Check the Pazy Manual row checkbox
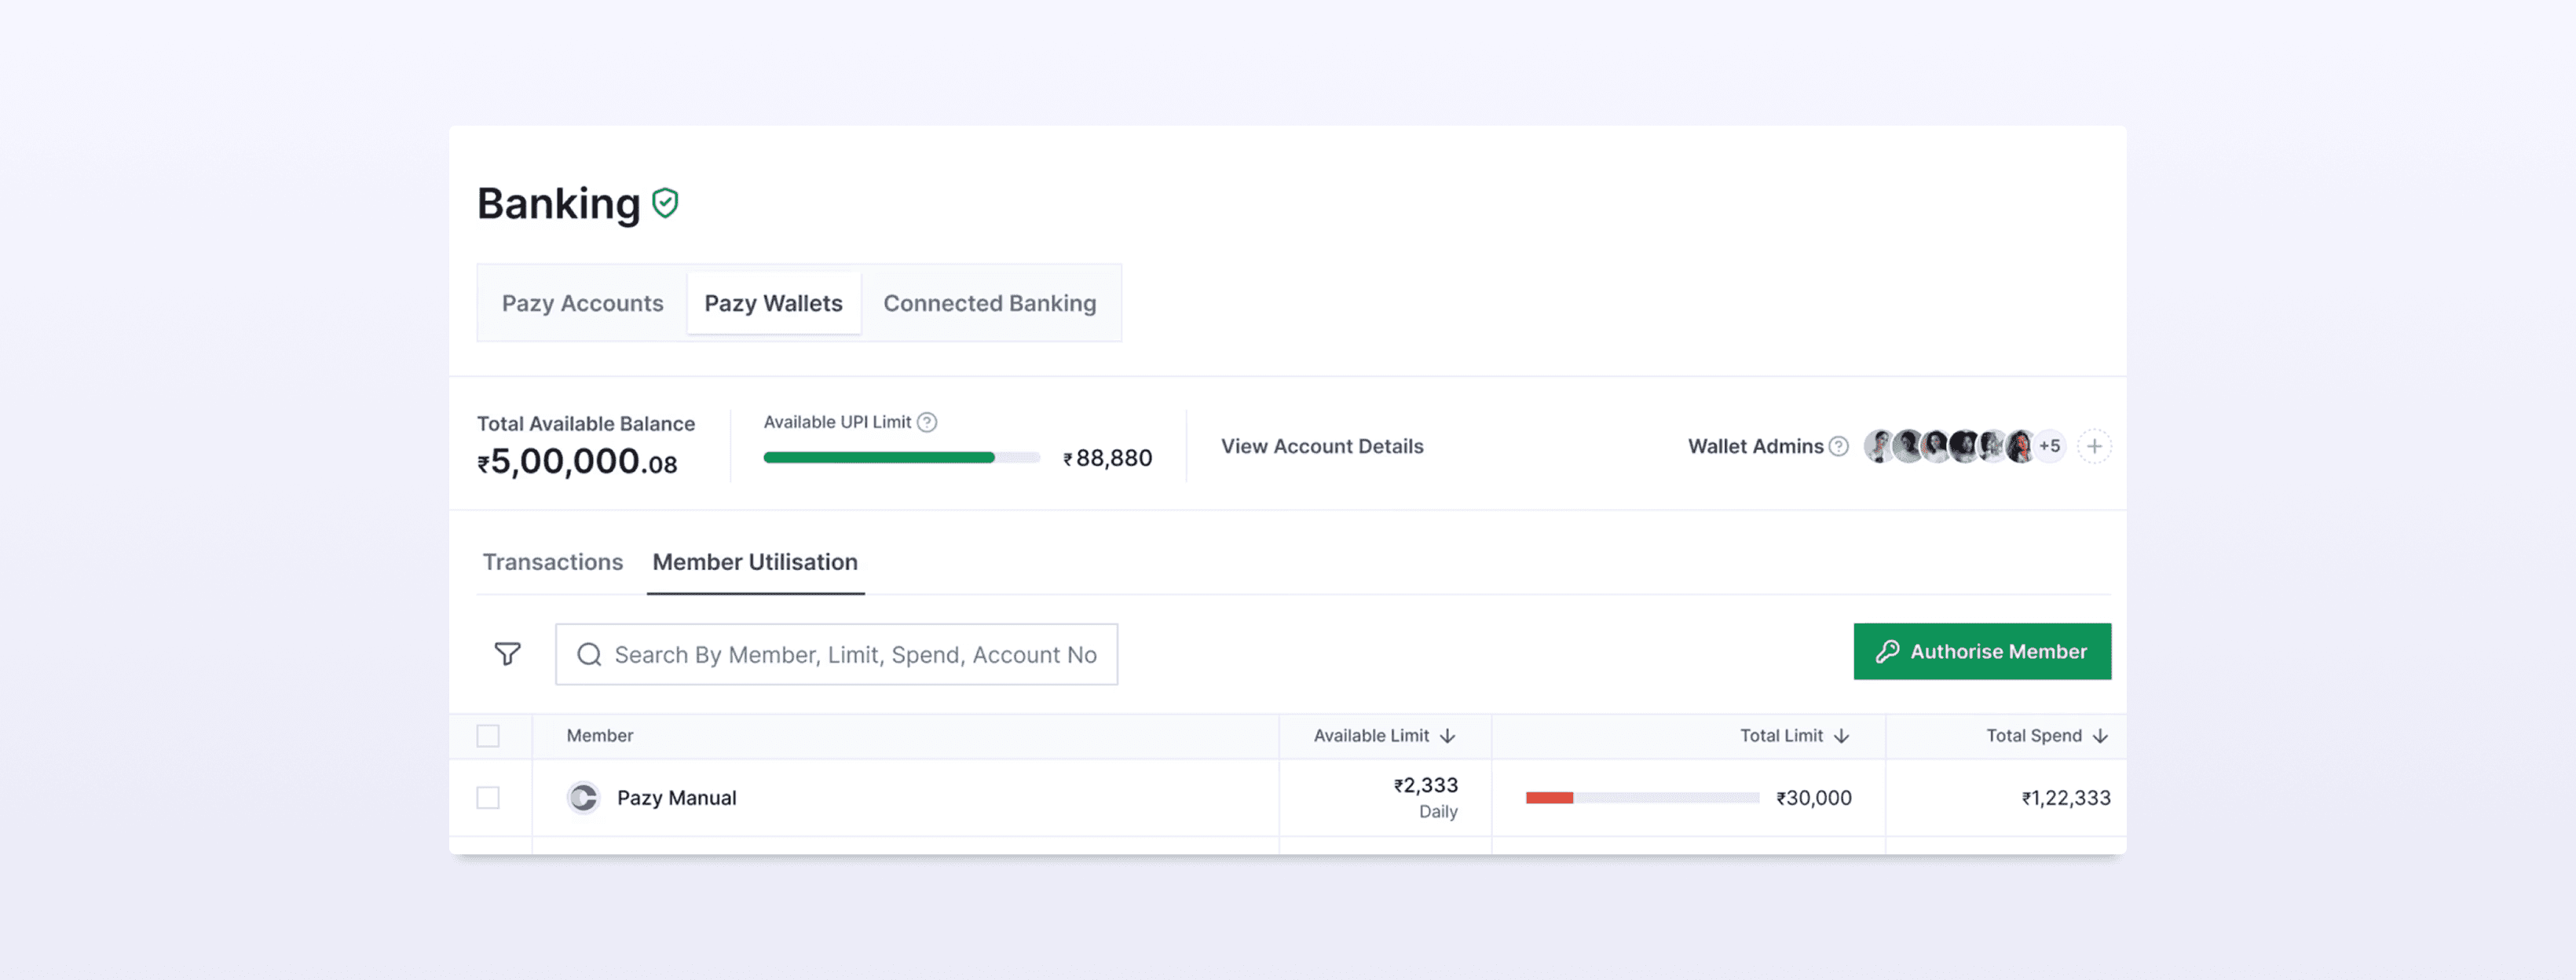Screen dimensions: 2576x980 488,797
